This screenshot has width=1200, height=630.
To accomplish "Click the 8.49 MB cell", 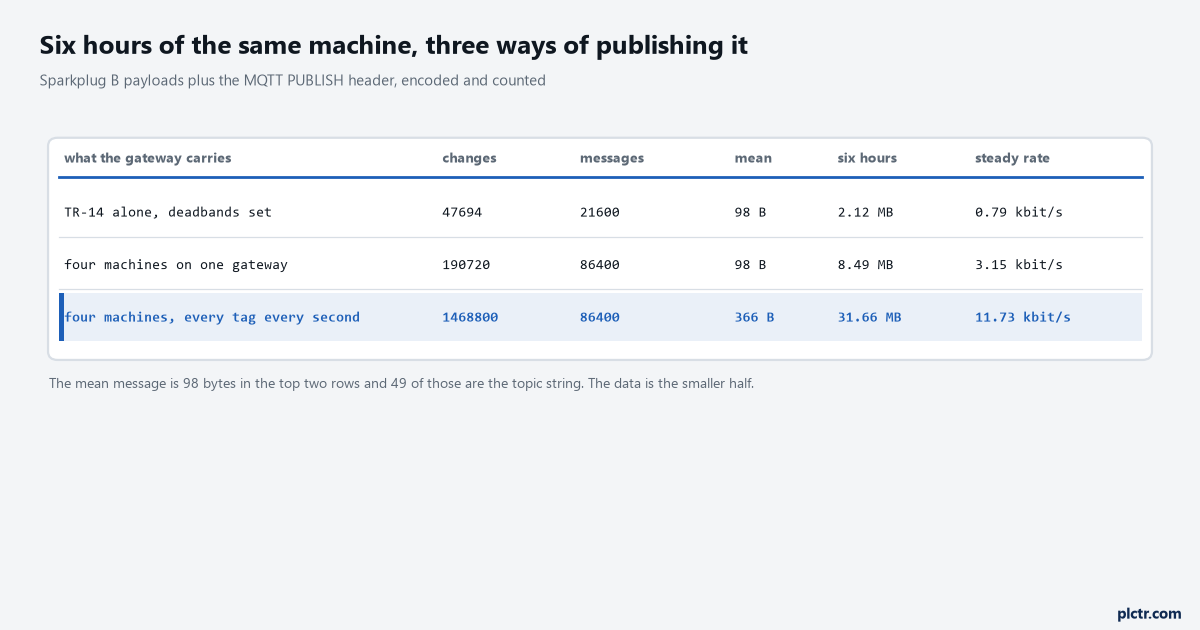I will [x=866, y=265].
